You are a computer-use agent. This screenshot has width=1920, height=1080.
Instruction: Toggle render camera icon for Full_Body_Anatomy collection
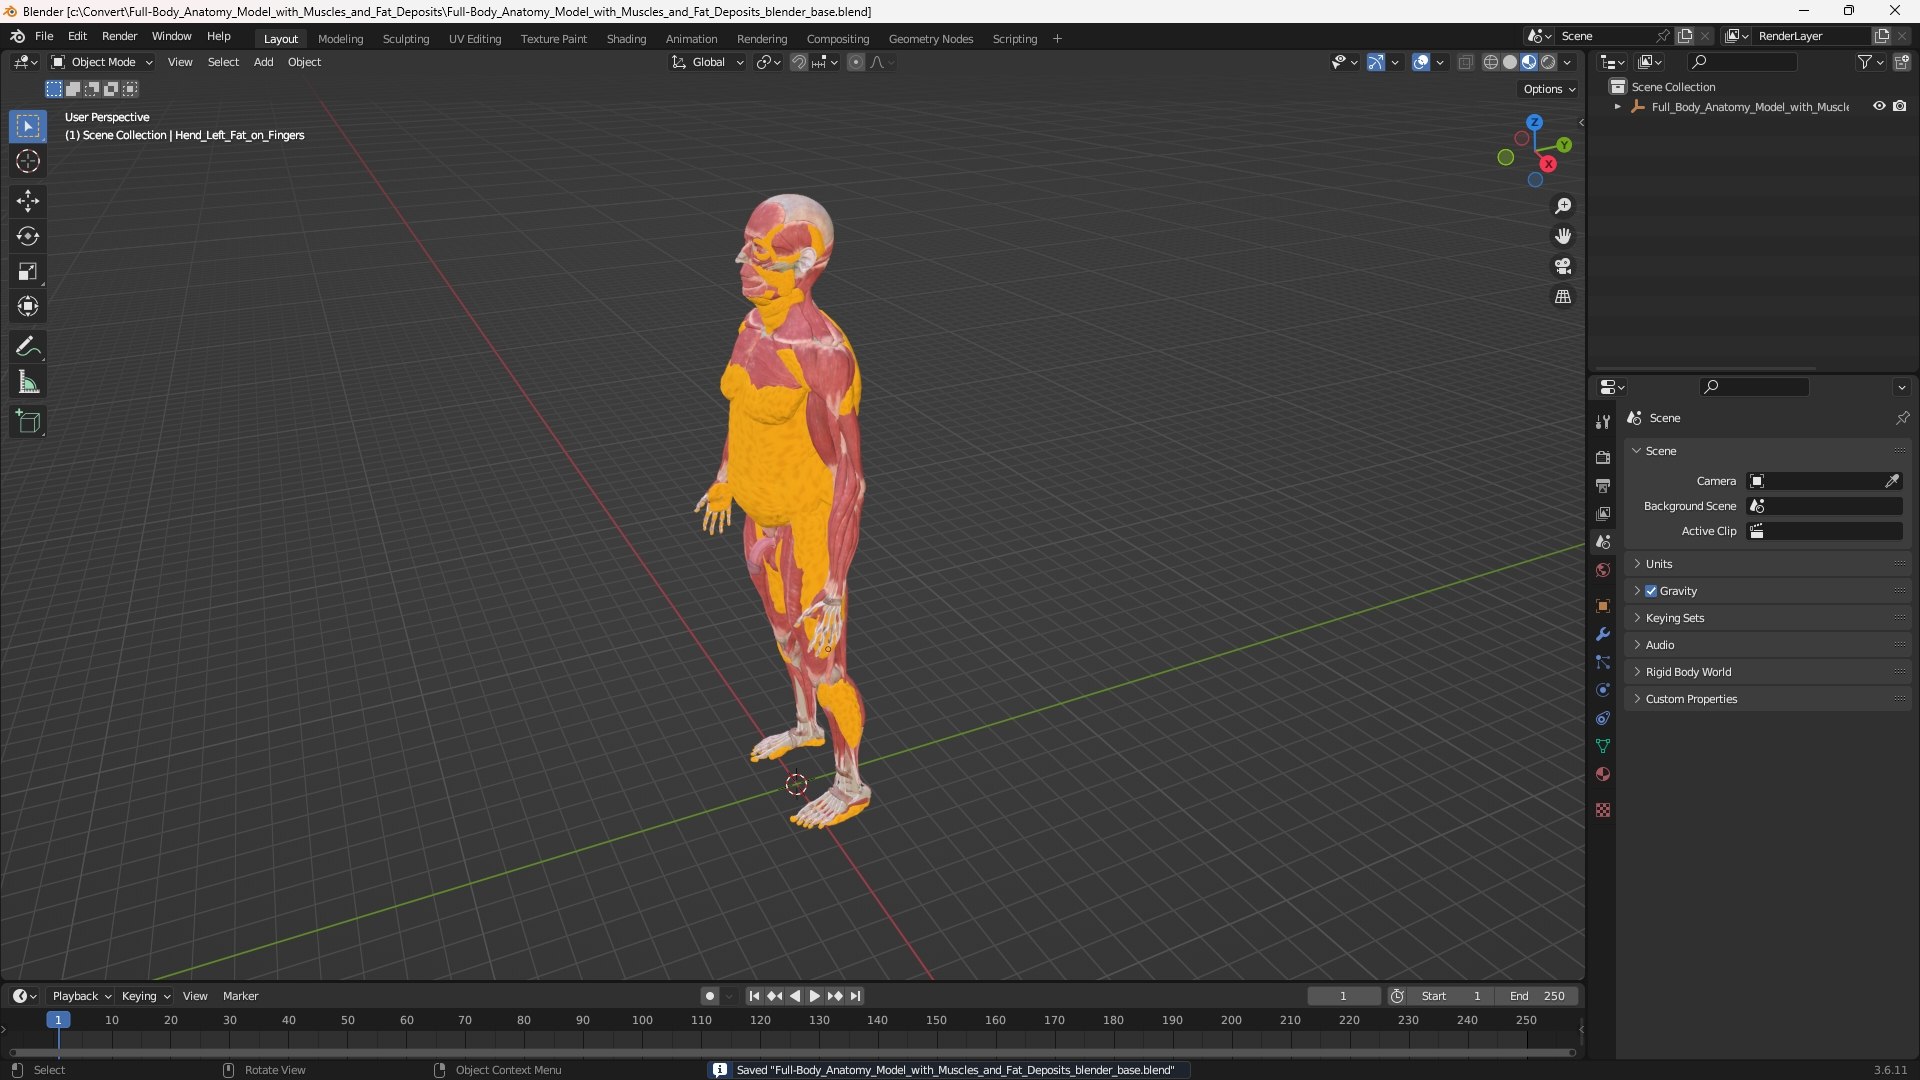tap(1899, 106)
